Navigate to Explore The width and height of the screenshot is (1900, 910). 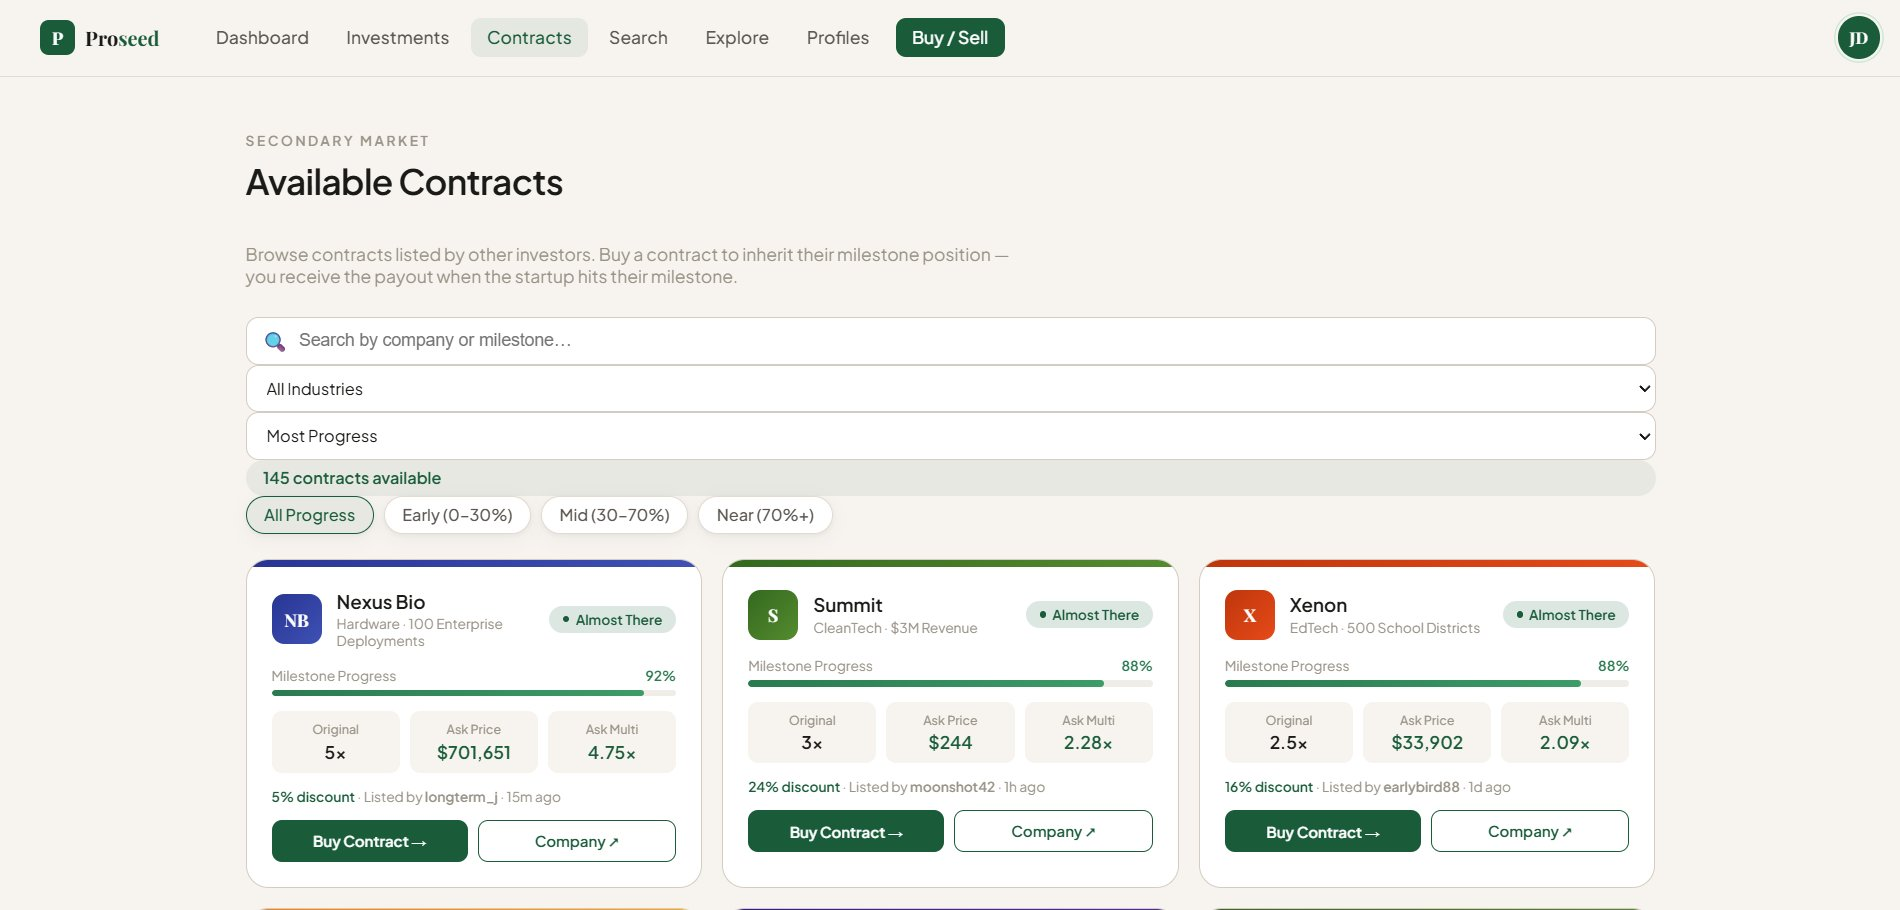(737, 38)
